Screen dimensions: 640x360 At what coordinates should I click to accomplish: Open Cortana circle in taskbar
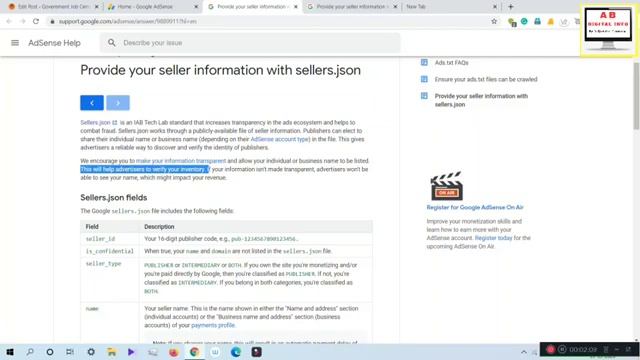click(x=50, y=352)
